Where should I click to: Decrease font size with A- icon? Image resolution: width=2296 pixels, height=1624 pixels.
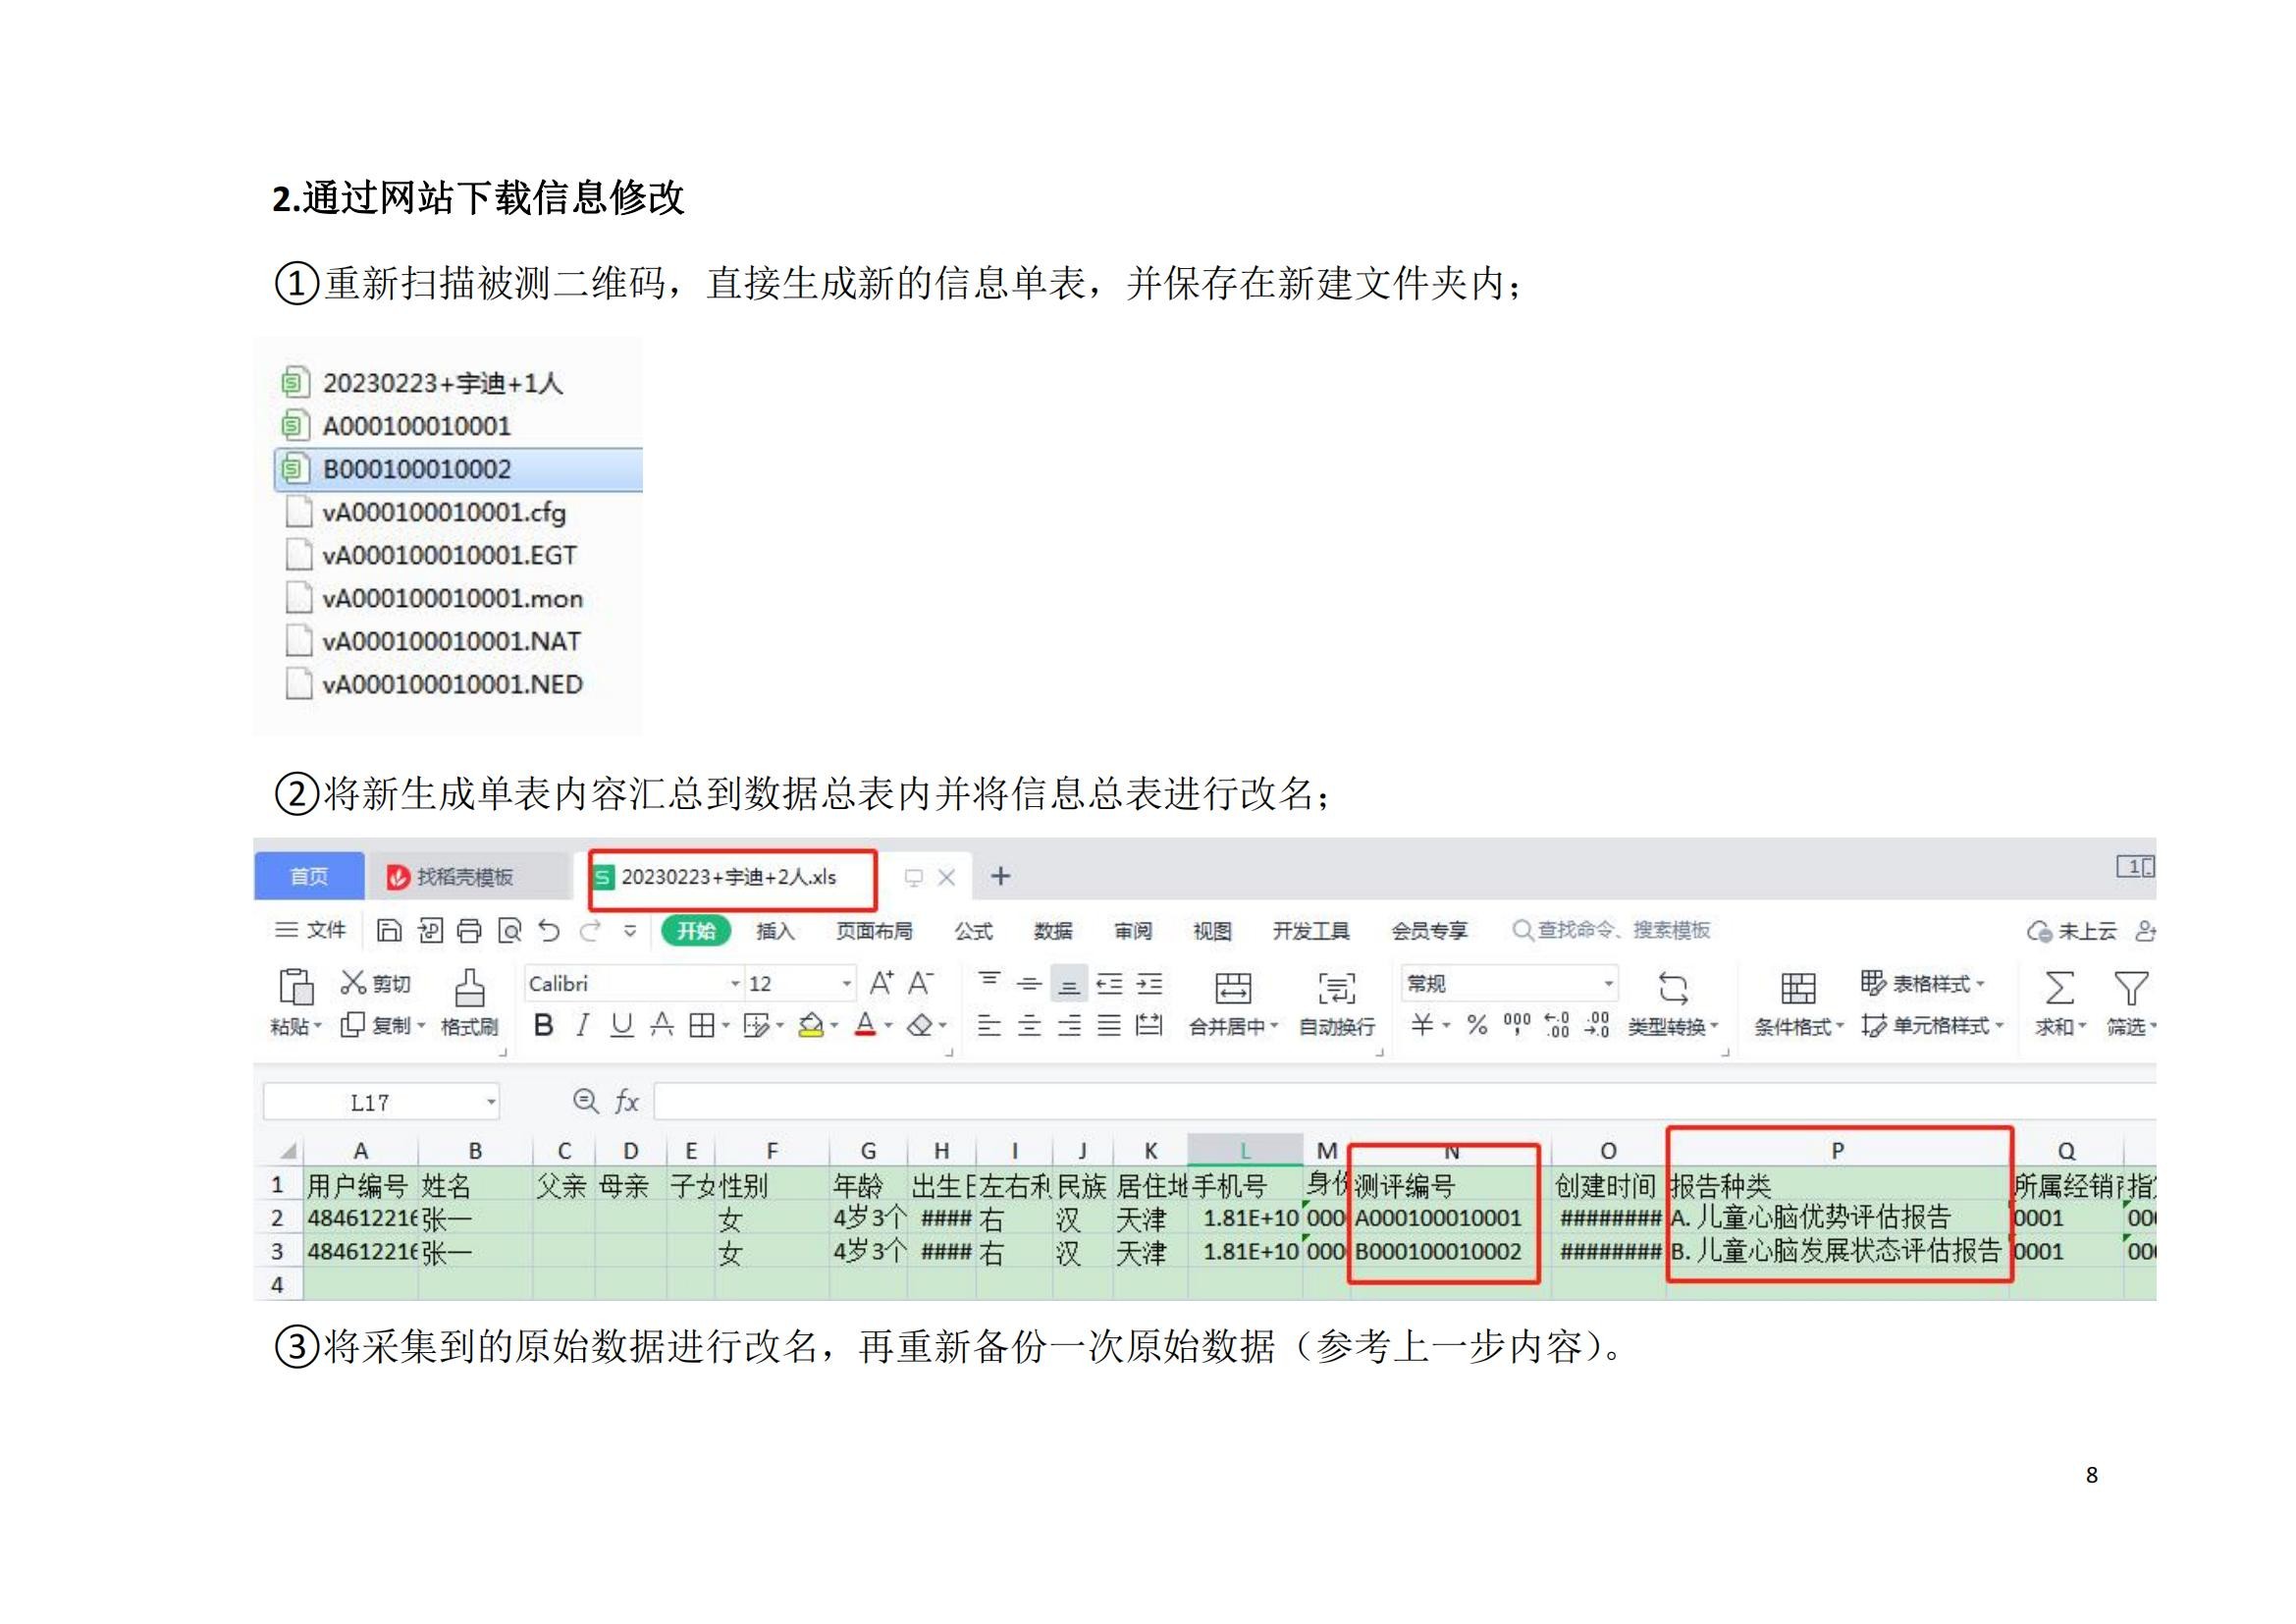921,984
